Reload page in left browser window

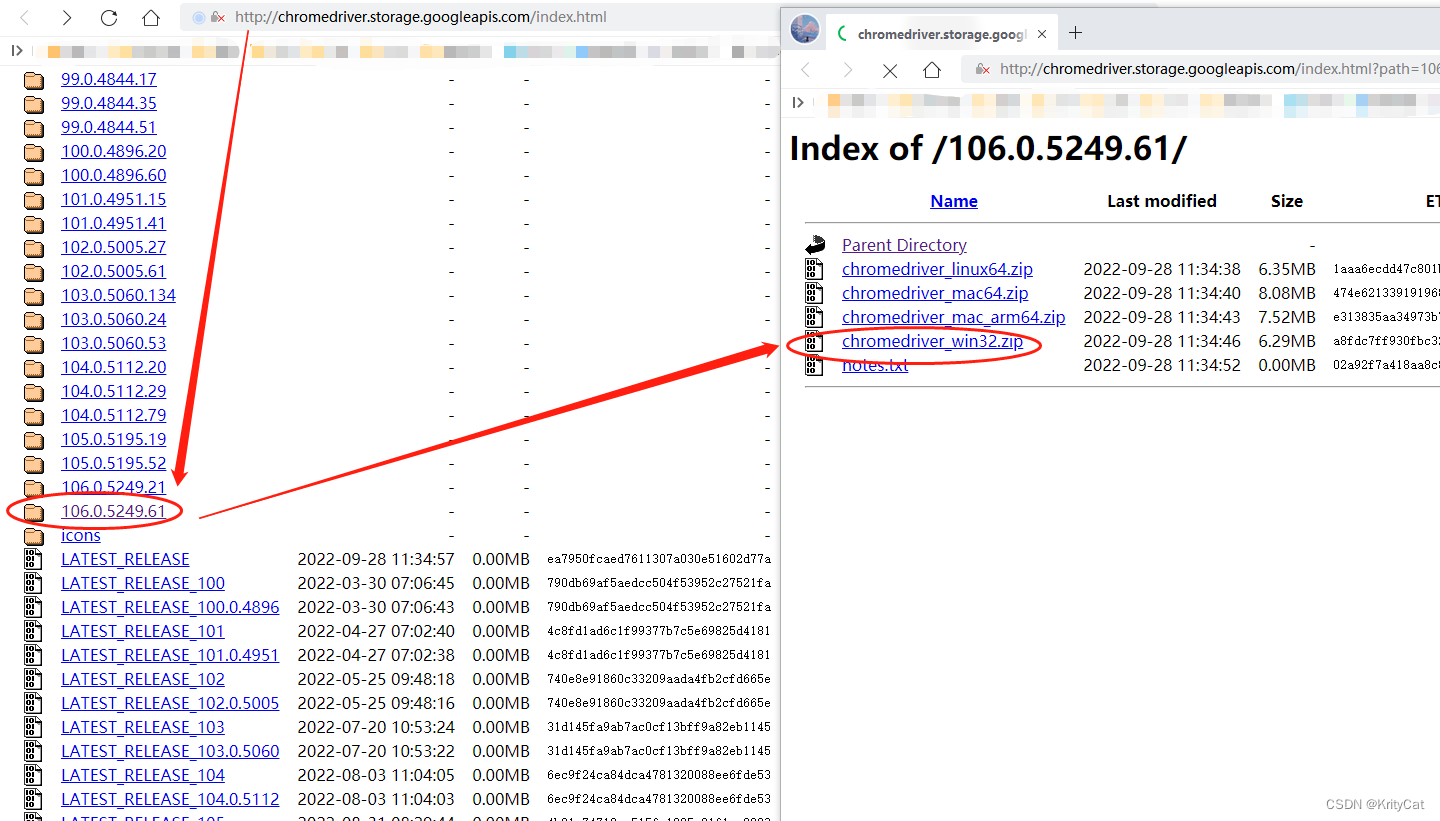109,18
